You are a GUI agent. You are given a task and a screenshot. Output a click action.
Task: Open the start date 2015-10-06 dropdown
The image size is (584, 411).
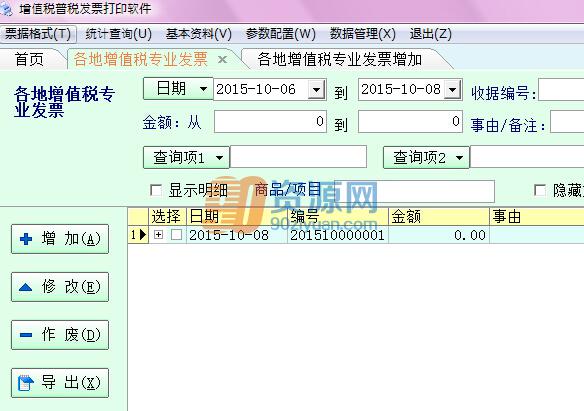317,89
